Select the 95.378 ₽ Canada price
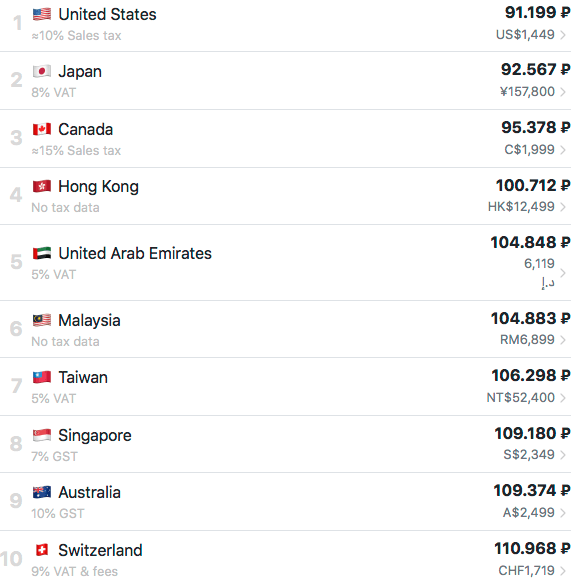The image size is (579, 586). pos(536,127)
